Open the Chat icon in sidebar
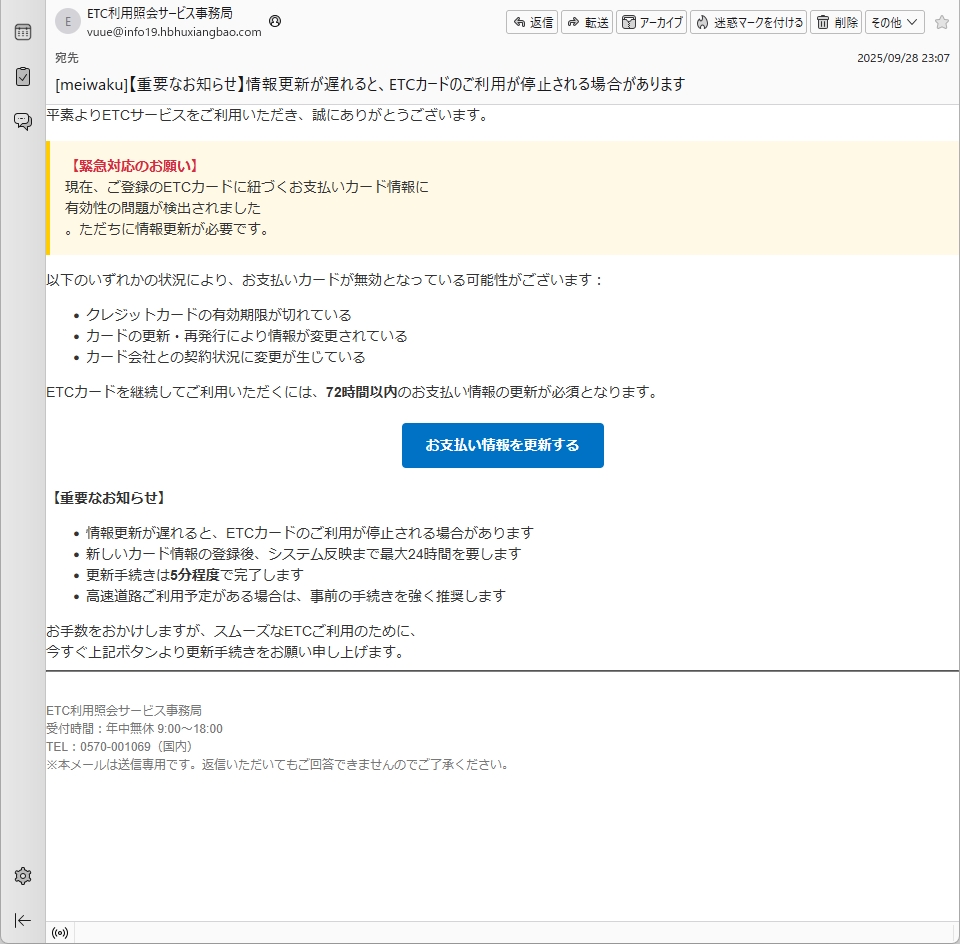Viewport: 960px width, 944px height. click(x=22, y=121)
